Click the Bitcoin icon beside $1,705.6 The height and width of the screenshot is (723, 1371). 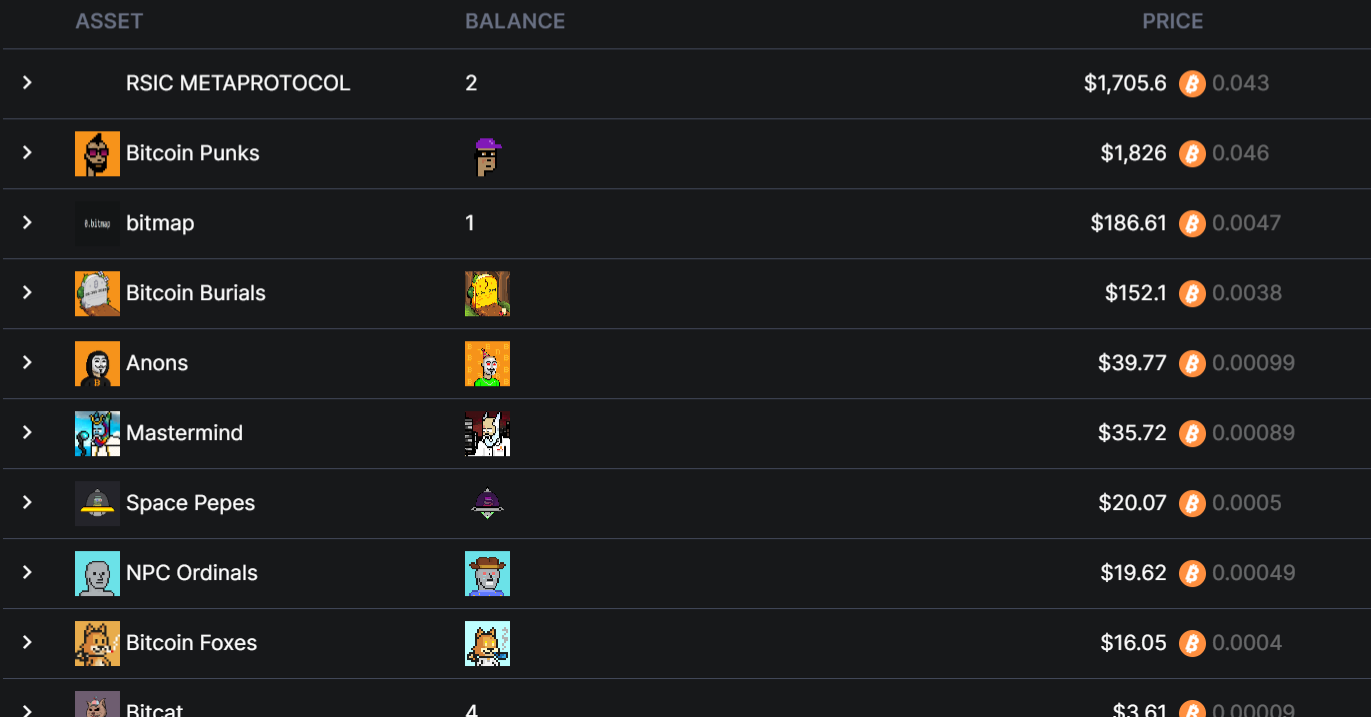pyautogui.click(x=1191, y=83)
